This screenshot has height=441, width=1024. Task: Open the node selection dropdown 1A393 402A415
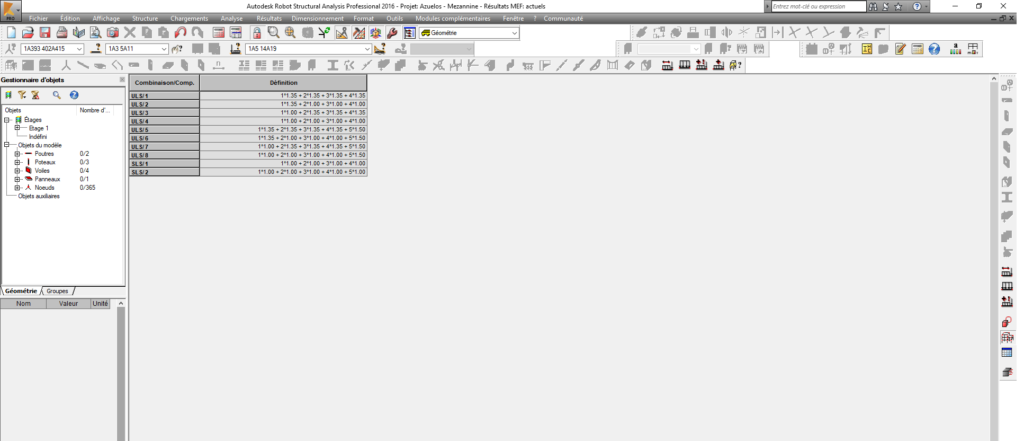[x=52, y=49]
